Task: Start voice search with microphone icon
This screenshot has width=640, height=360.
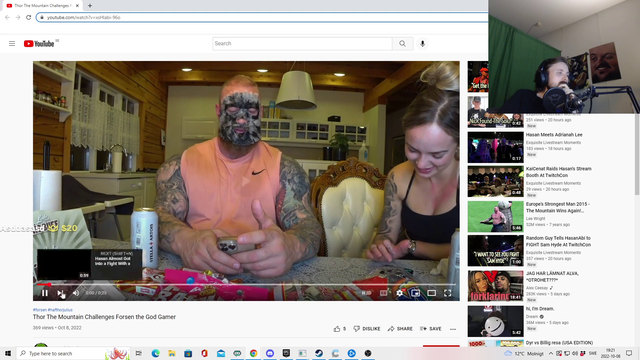Action: [422, 43]
